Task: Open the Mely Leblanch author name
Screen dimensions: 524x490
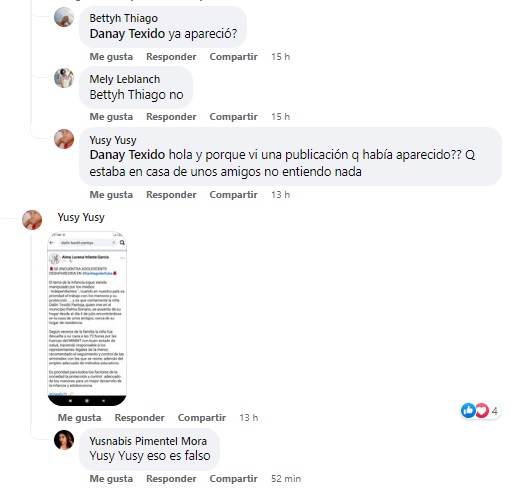Action: click(125, 79)
